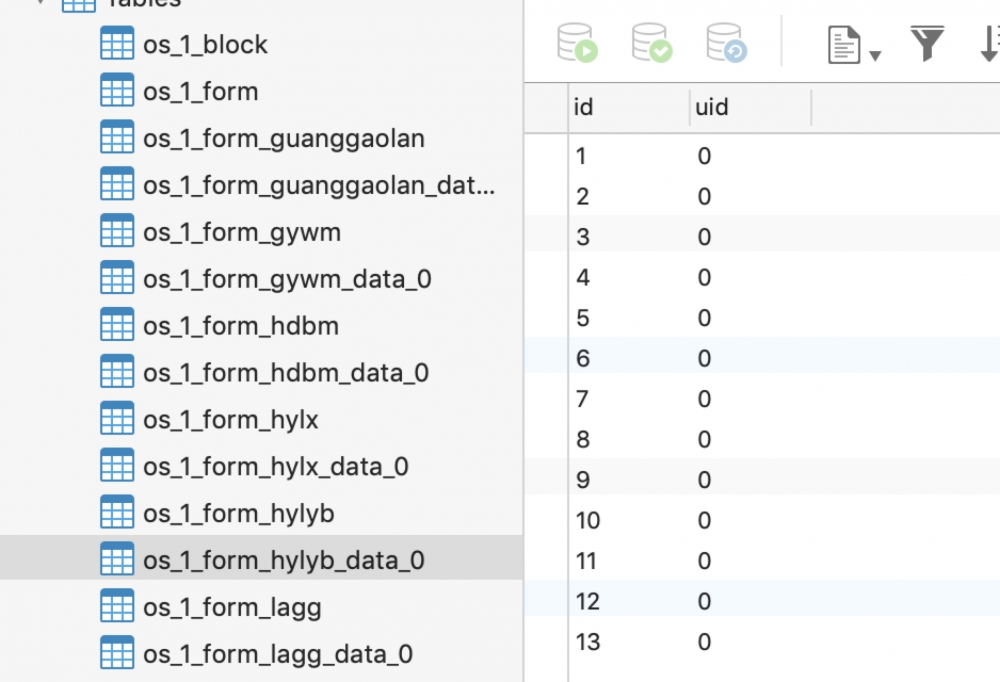The width and height of the screenshot is (1000, 682).
Task: Select the id cell with value 13
Action: coord(629,642)
